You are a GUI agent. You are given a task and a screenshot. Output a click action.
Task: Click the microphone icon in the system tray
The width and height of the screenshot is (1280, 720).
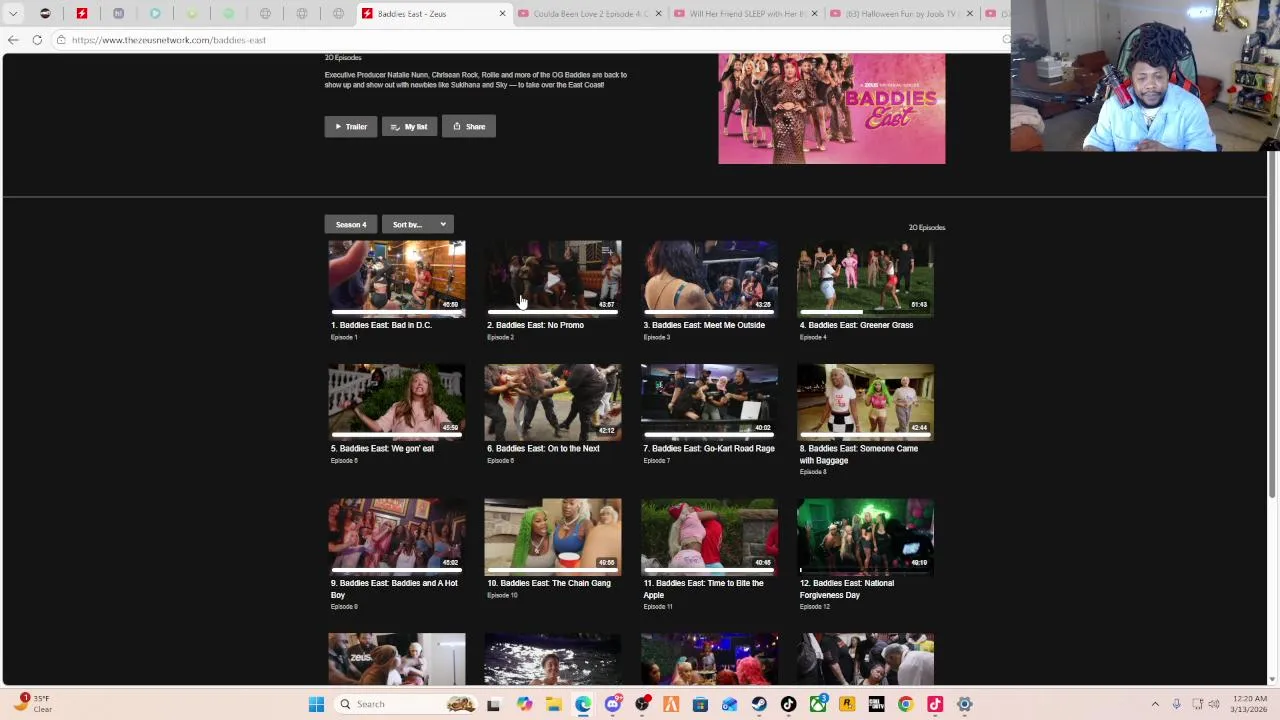pos(1176,704)
